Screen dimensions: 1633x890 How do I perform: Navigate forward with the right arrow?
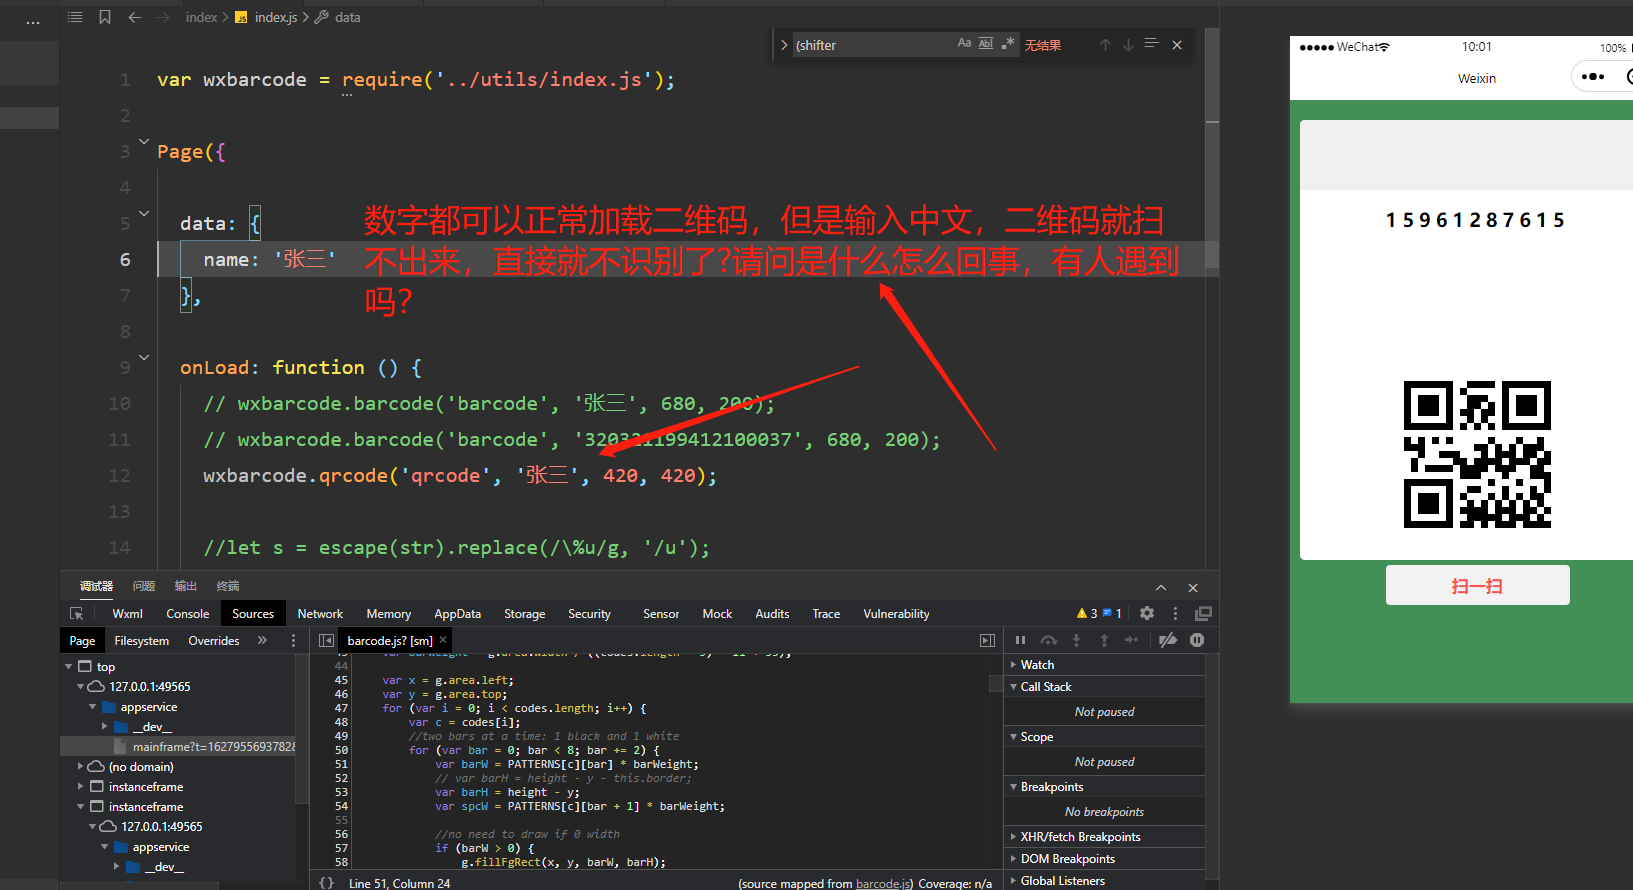[164, 17]
